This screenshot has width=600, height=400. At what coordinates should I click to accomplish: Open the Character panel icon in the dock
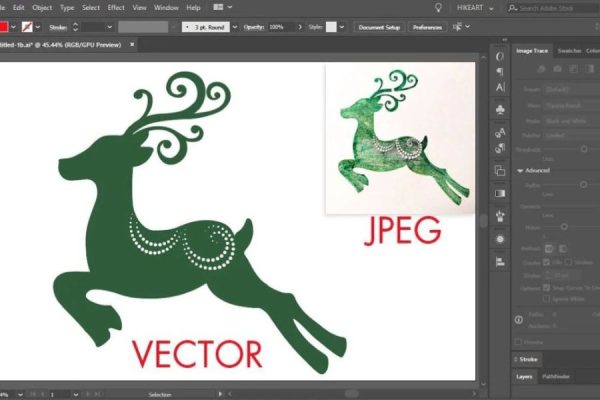click(499, 85)
